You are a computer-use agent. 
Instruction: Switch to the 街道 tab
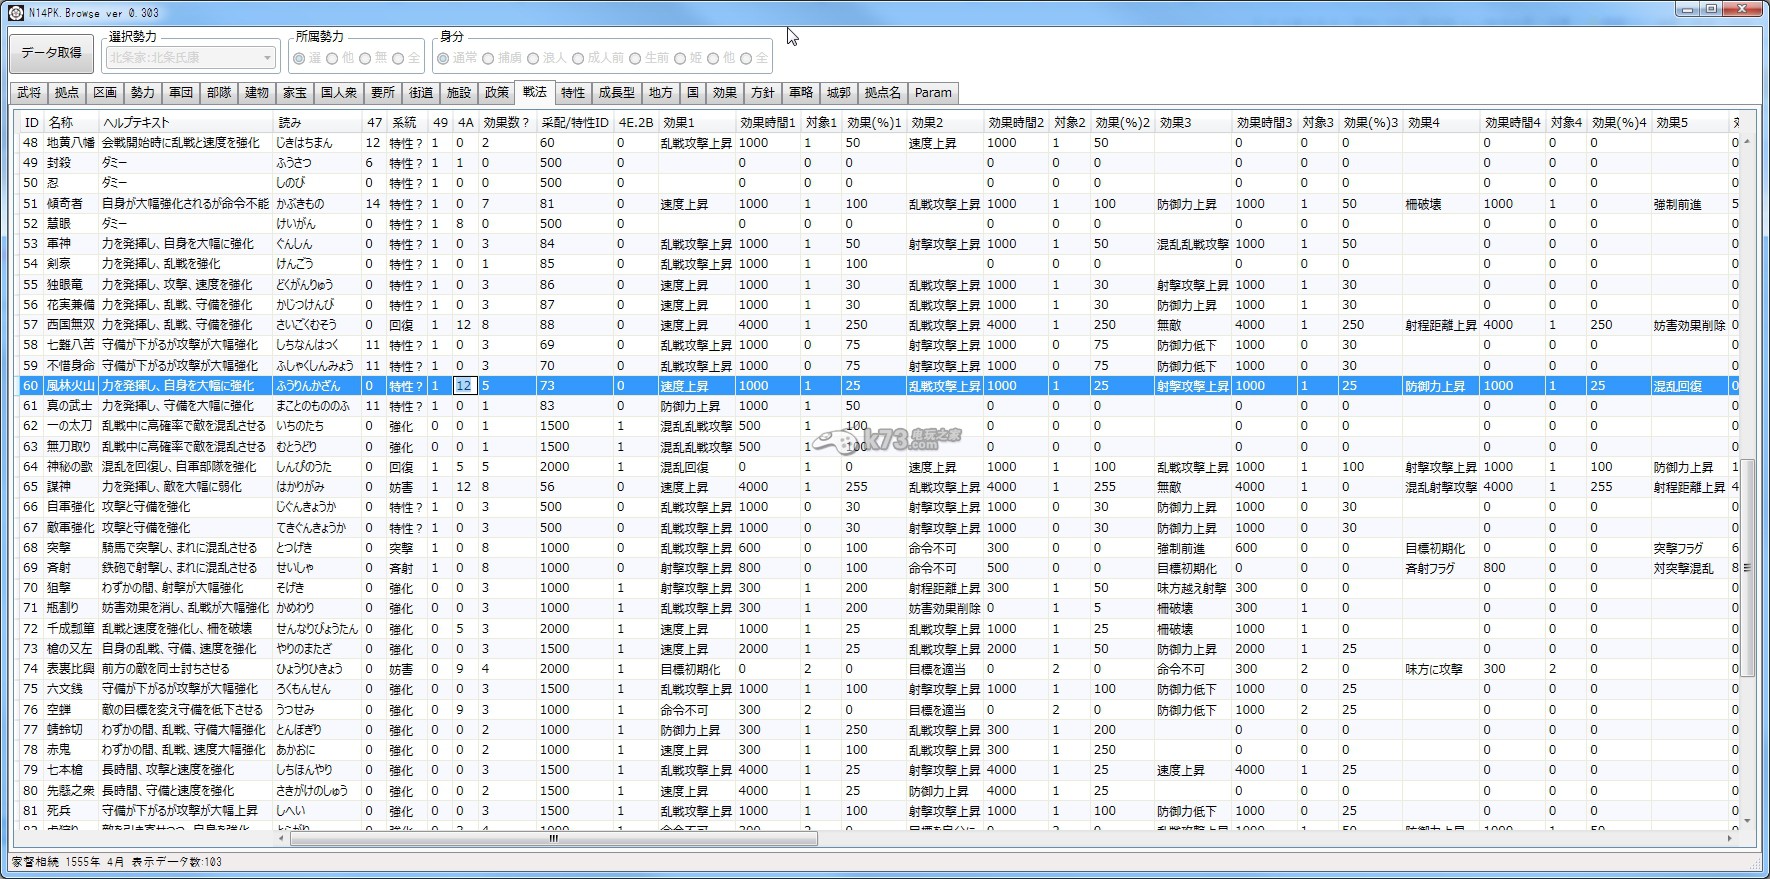[421, 93]
